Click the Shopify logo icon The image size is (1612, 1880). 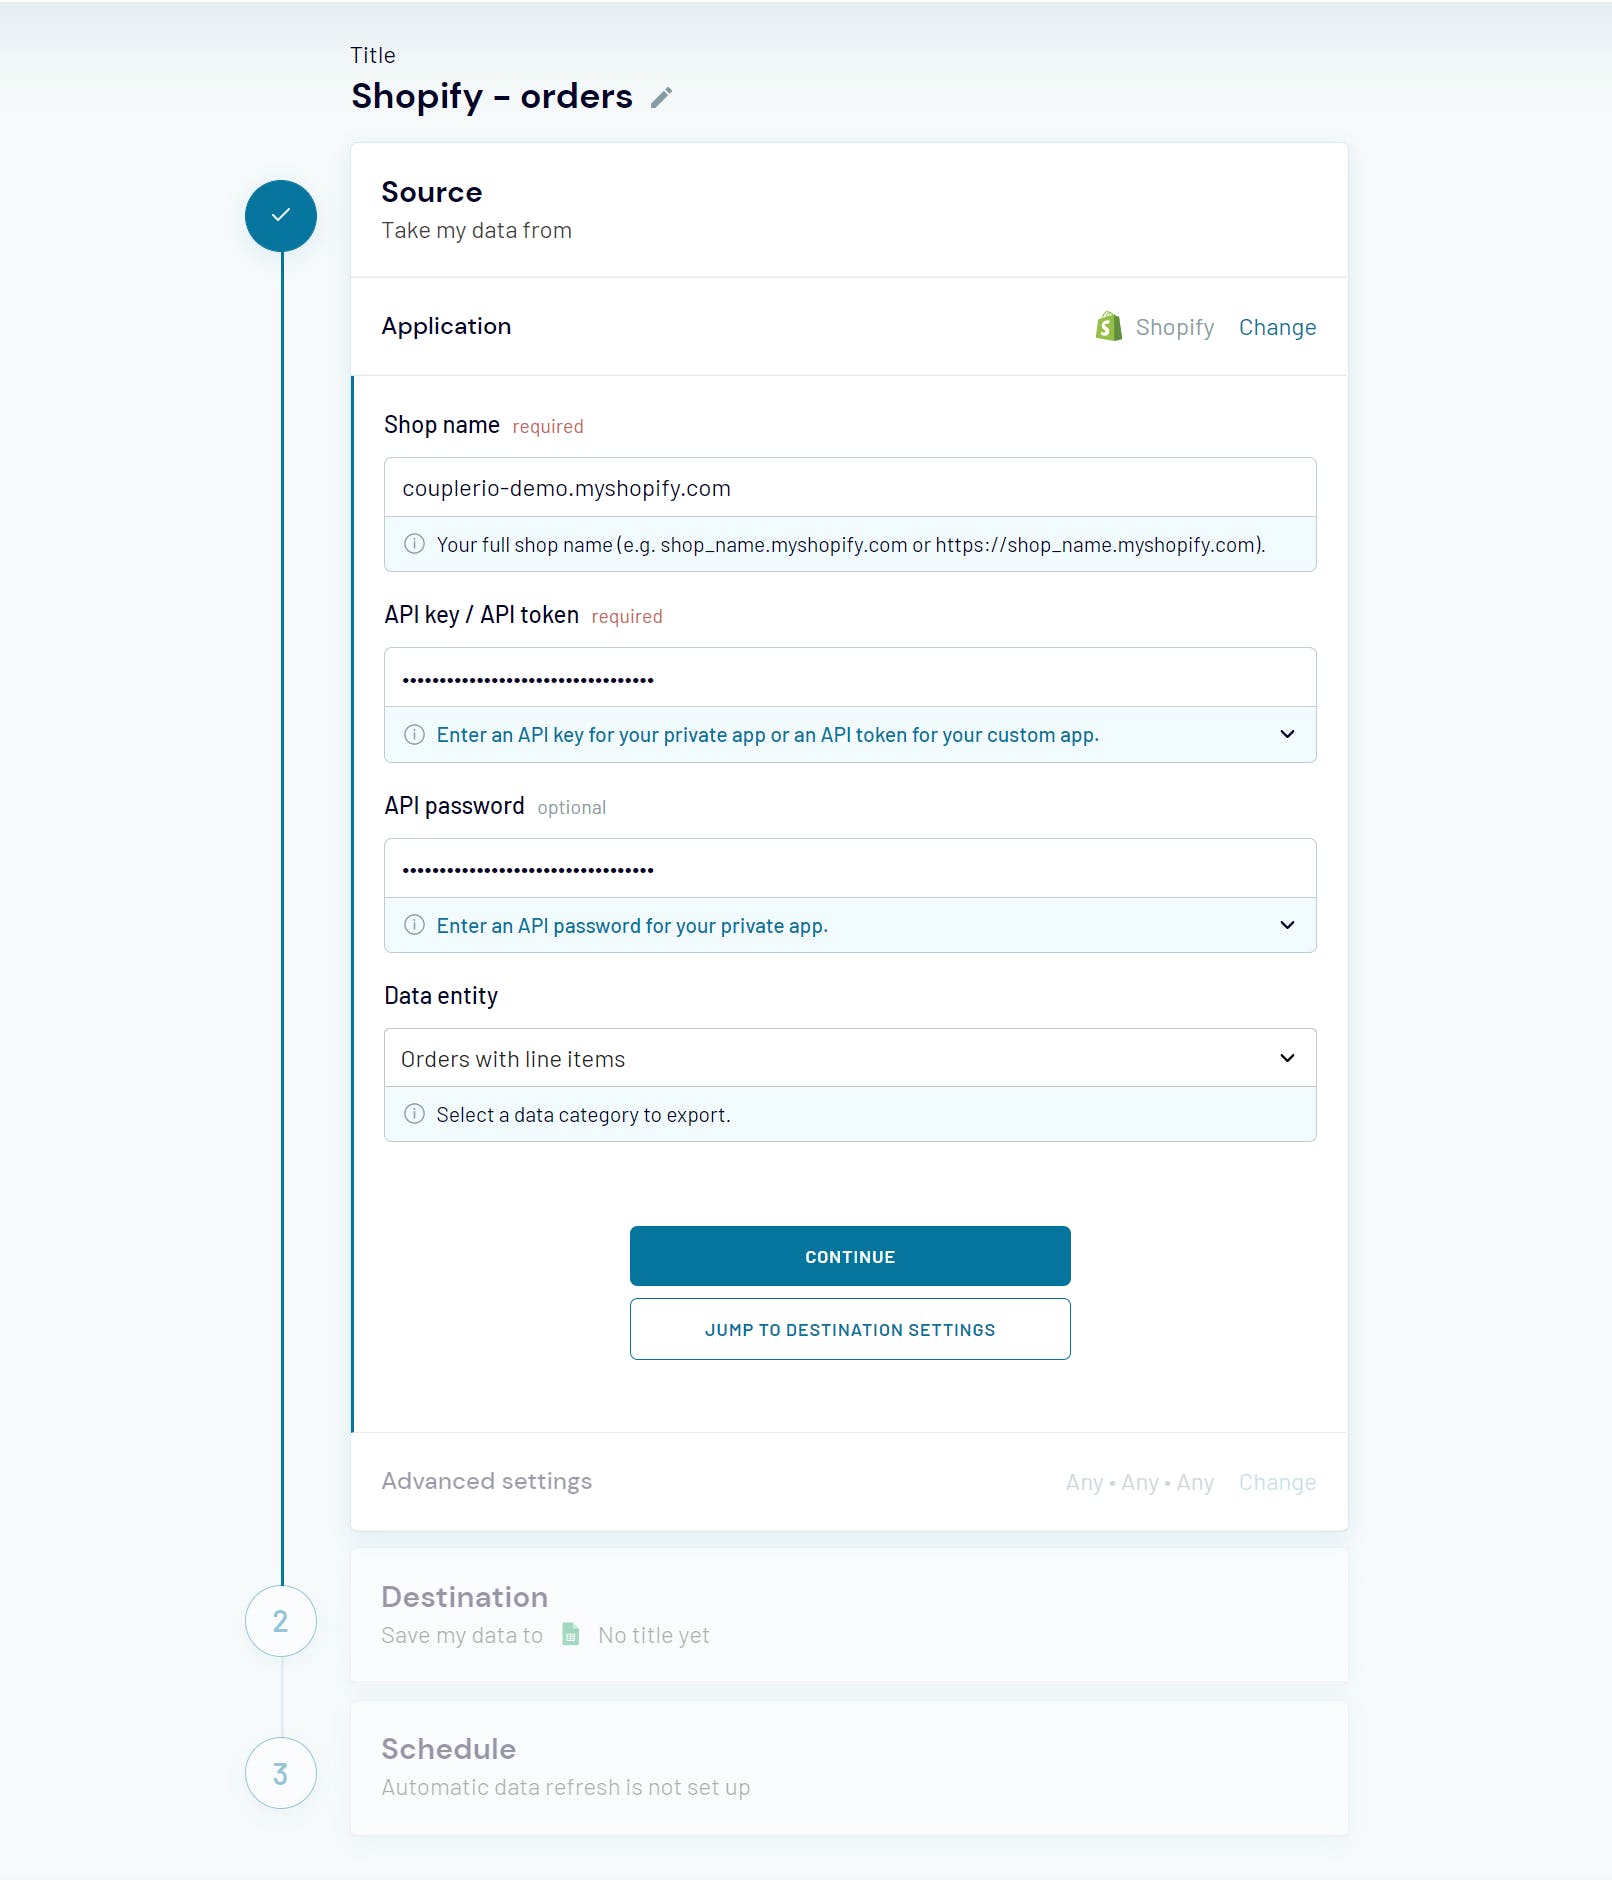(x=1108, y=327)
